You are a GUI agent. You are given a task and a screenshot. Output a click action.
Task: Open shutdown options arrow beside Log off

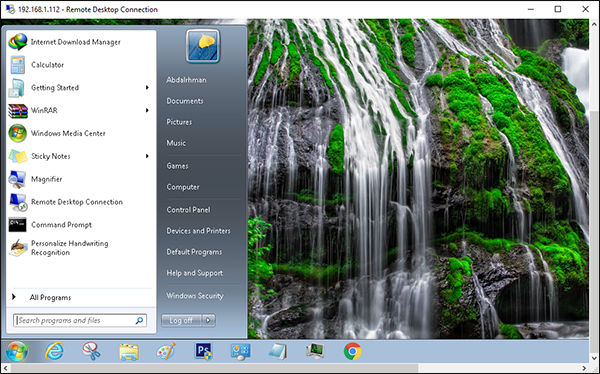209,320
